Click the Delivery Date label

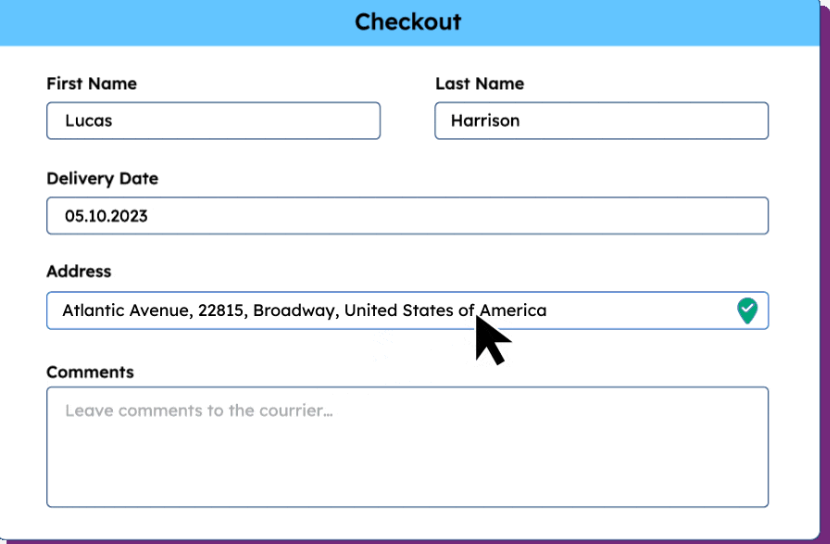point(102,179)
